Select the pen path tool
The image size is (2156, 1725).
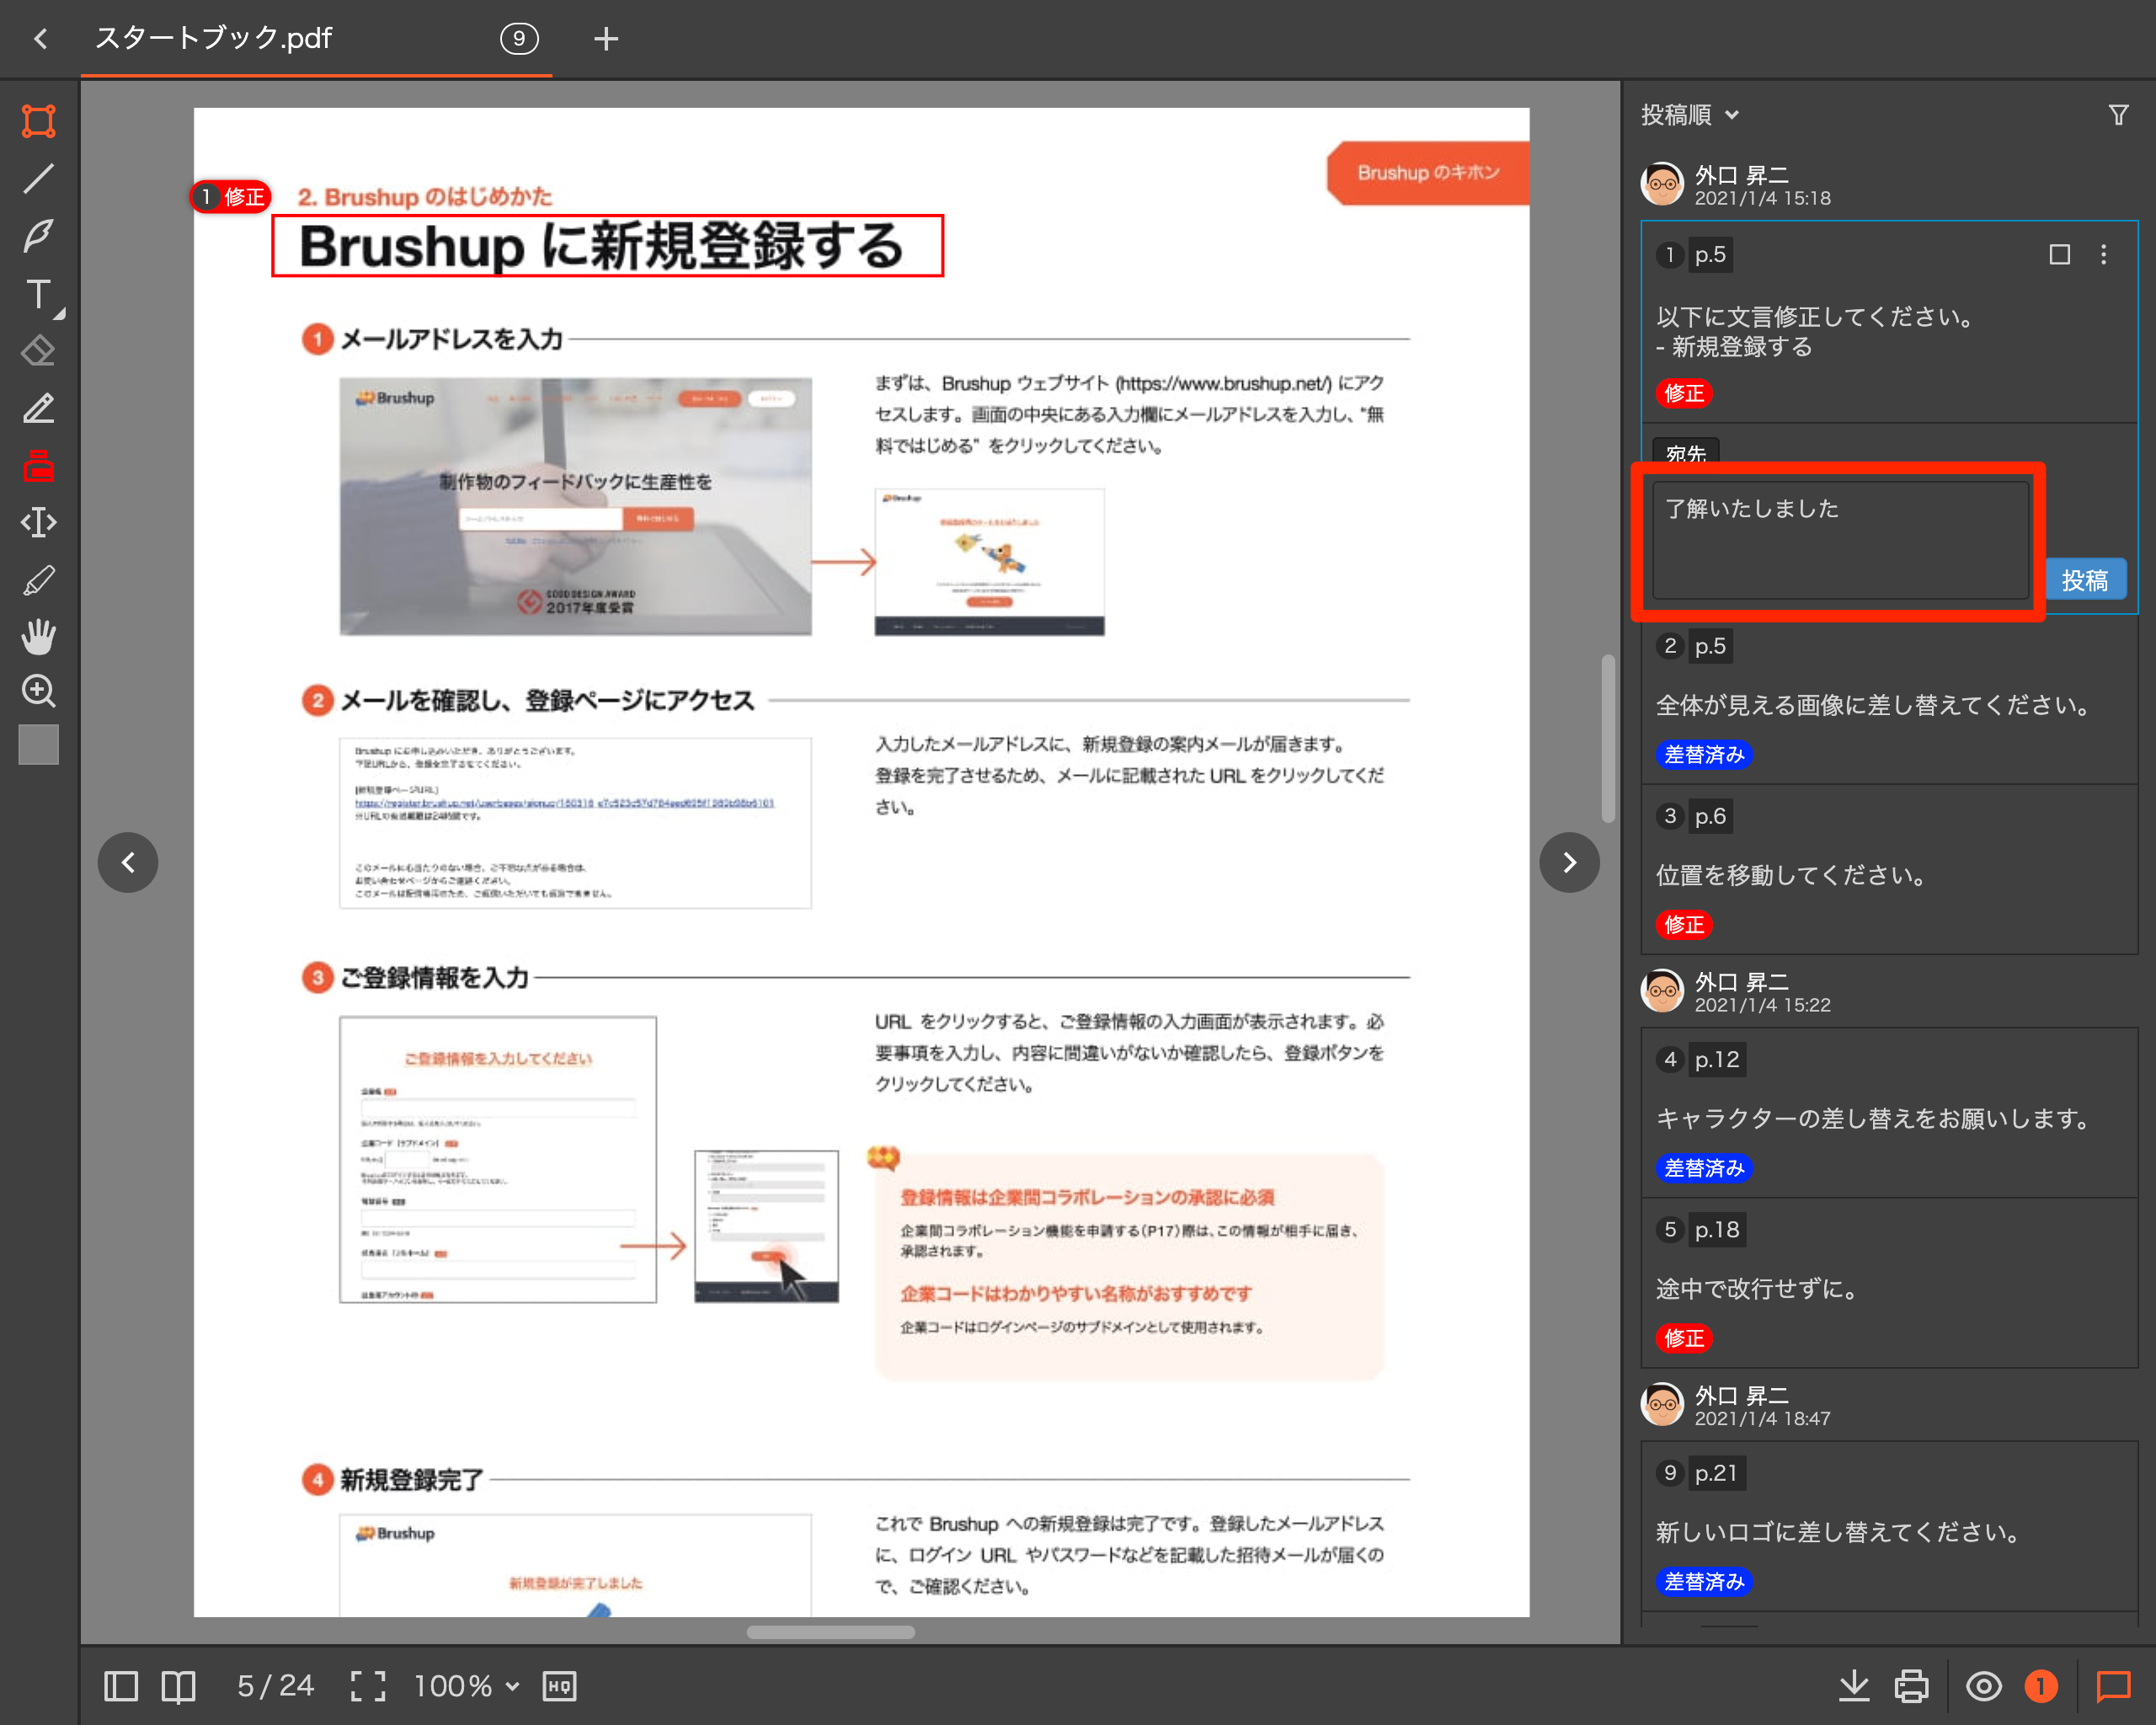pos(39,236)
